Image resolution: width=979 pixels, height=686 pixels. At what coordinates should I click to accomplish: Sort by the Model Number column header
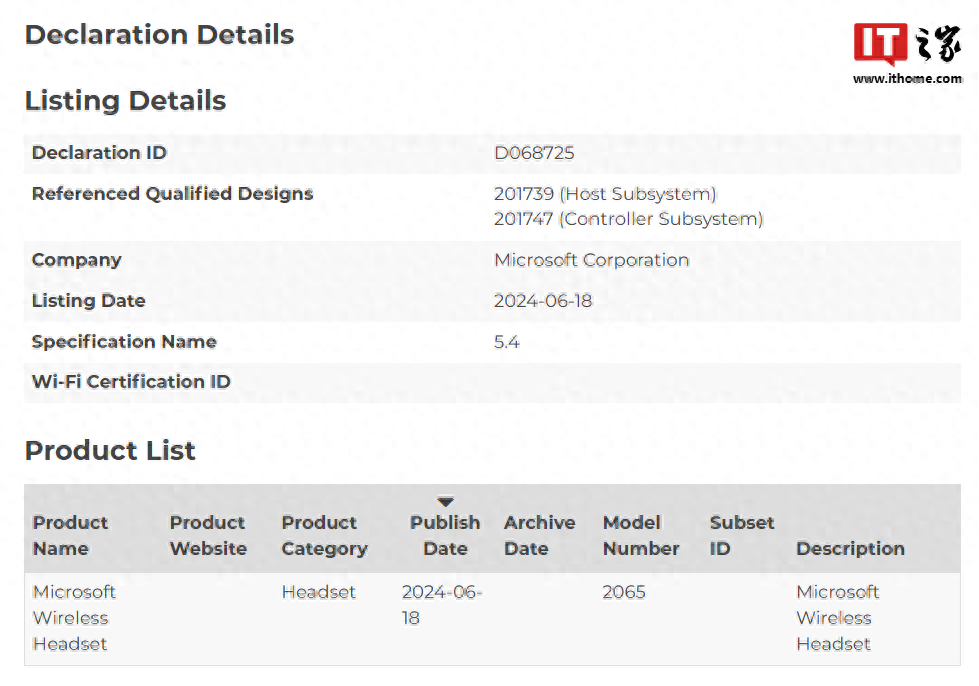[x=641, y=536]
